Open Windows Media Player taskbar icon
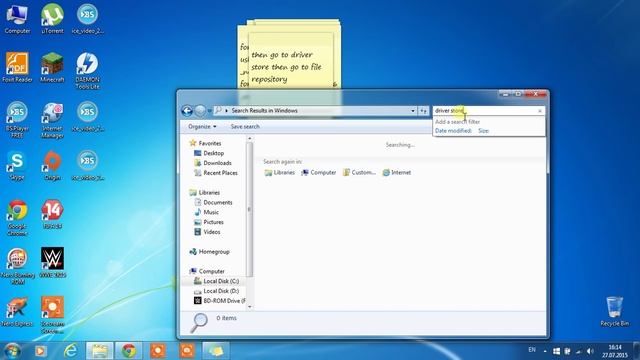Viewport: 640px width, 360px height. pos(40,351)
